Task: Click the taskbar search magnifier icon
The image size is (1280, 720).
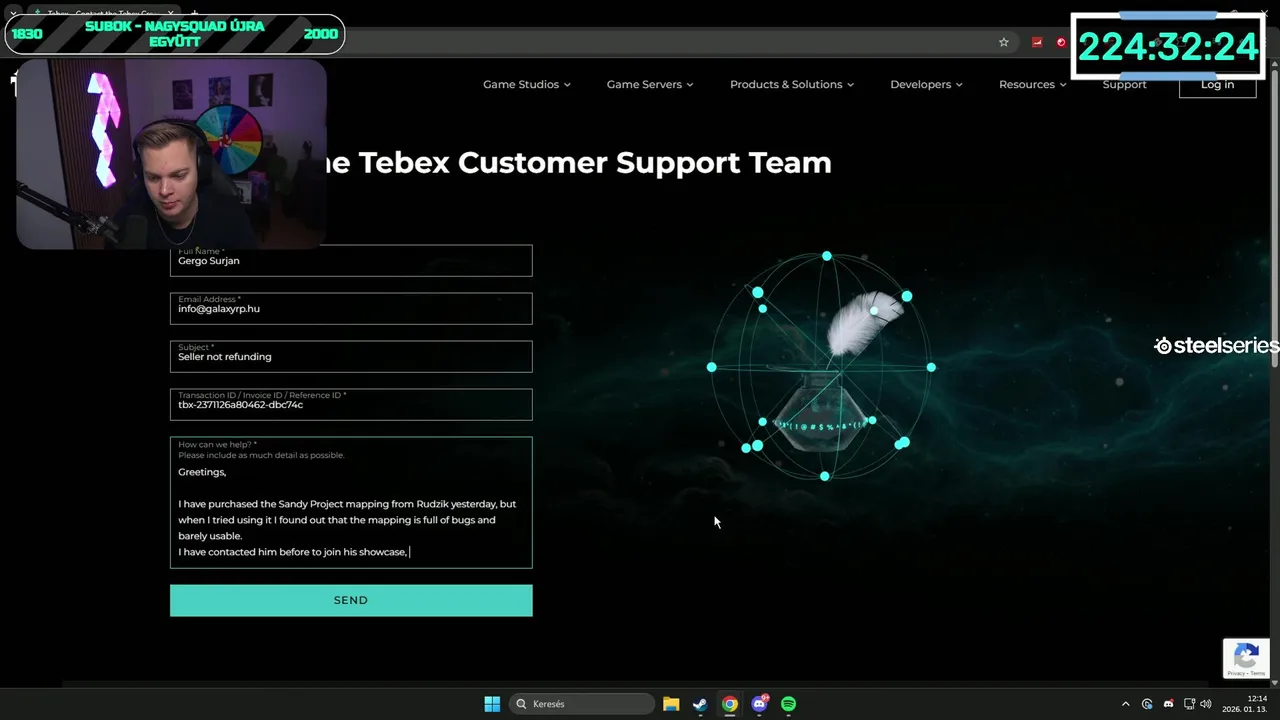Action: pyautogui.click(x=521, y=704)
